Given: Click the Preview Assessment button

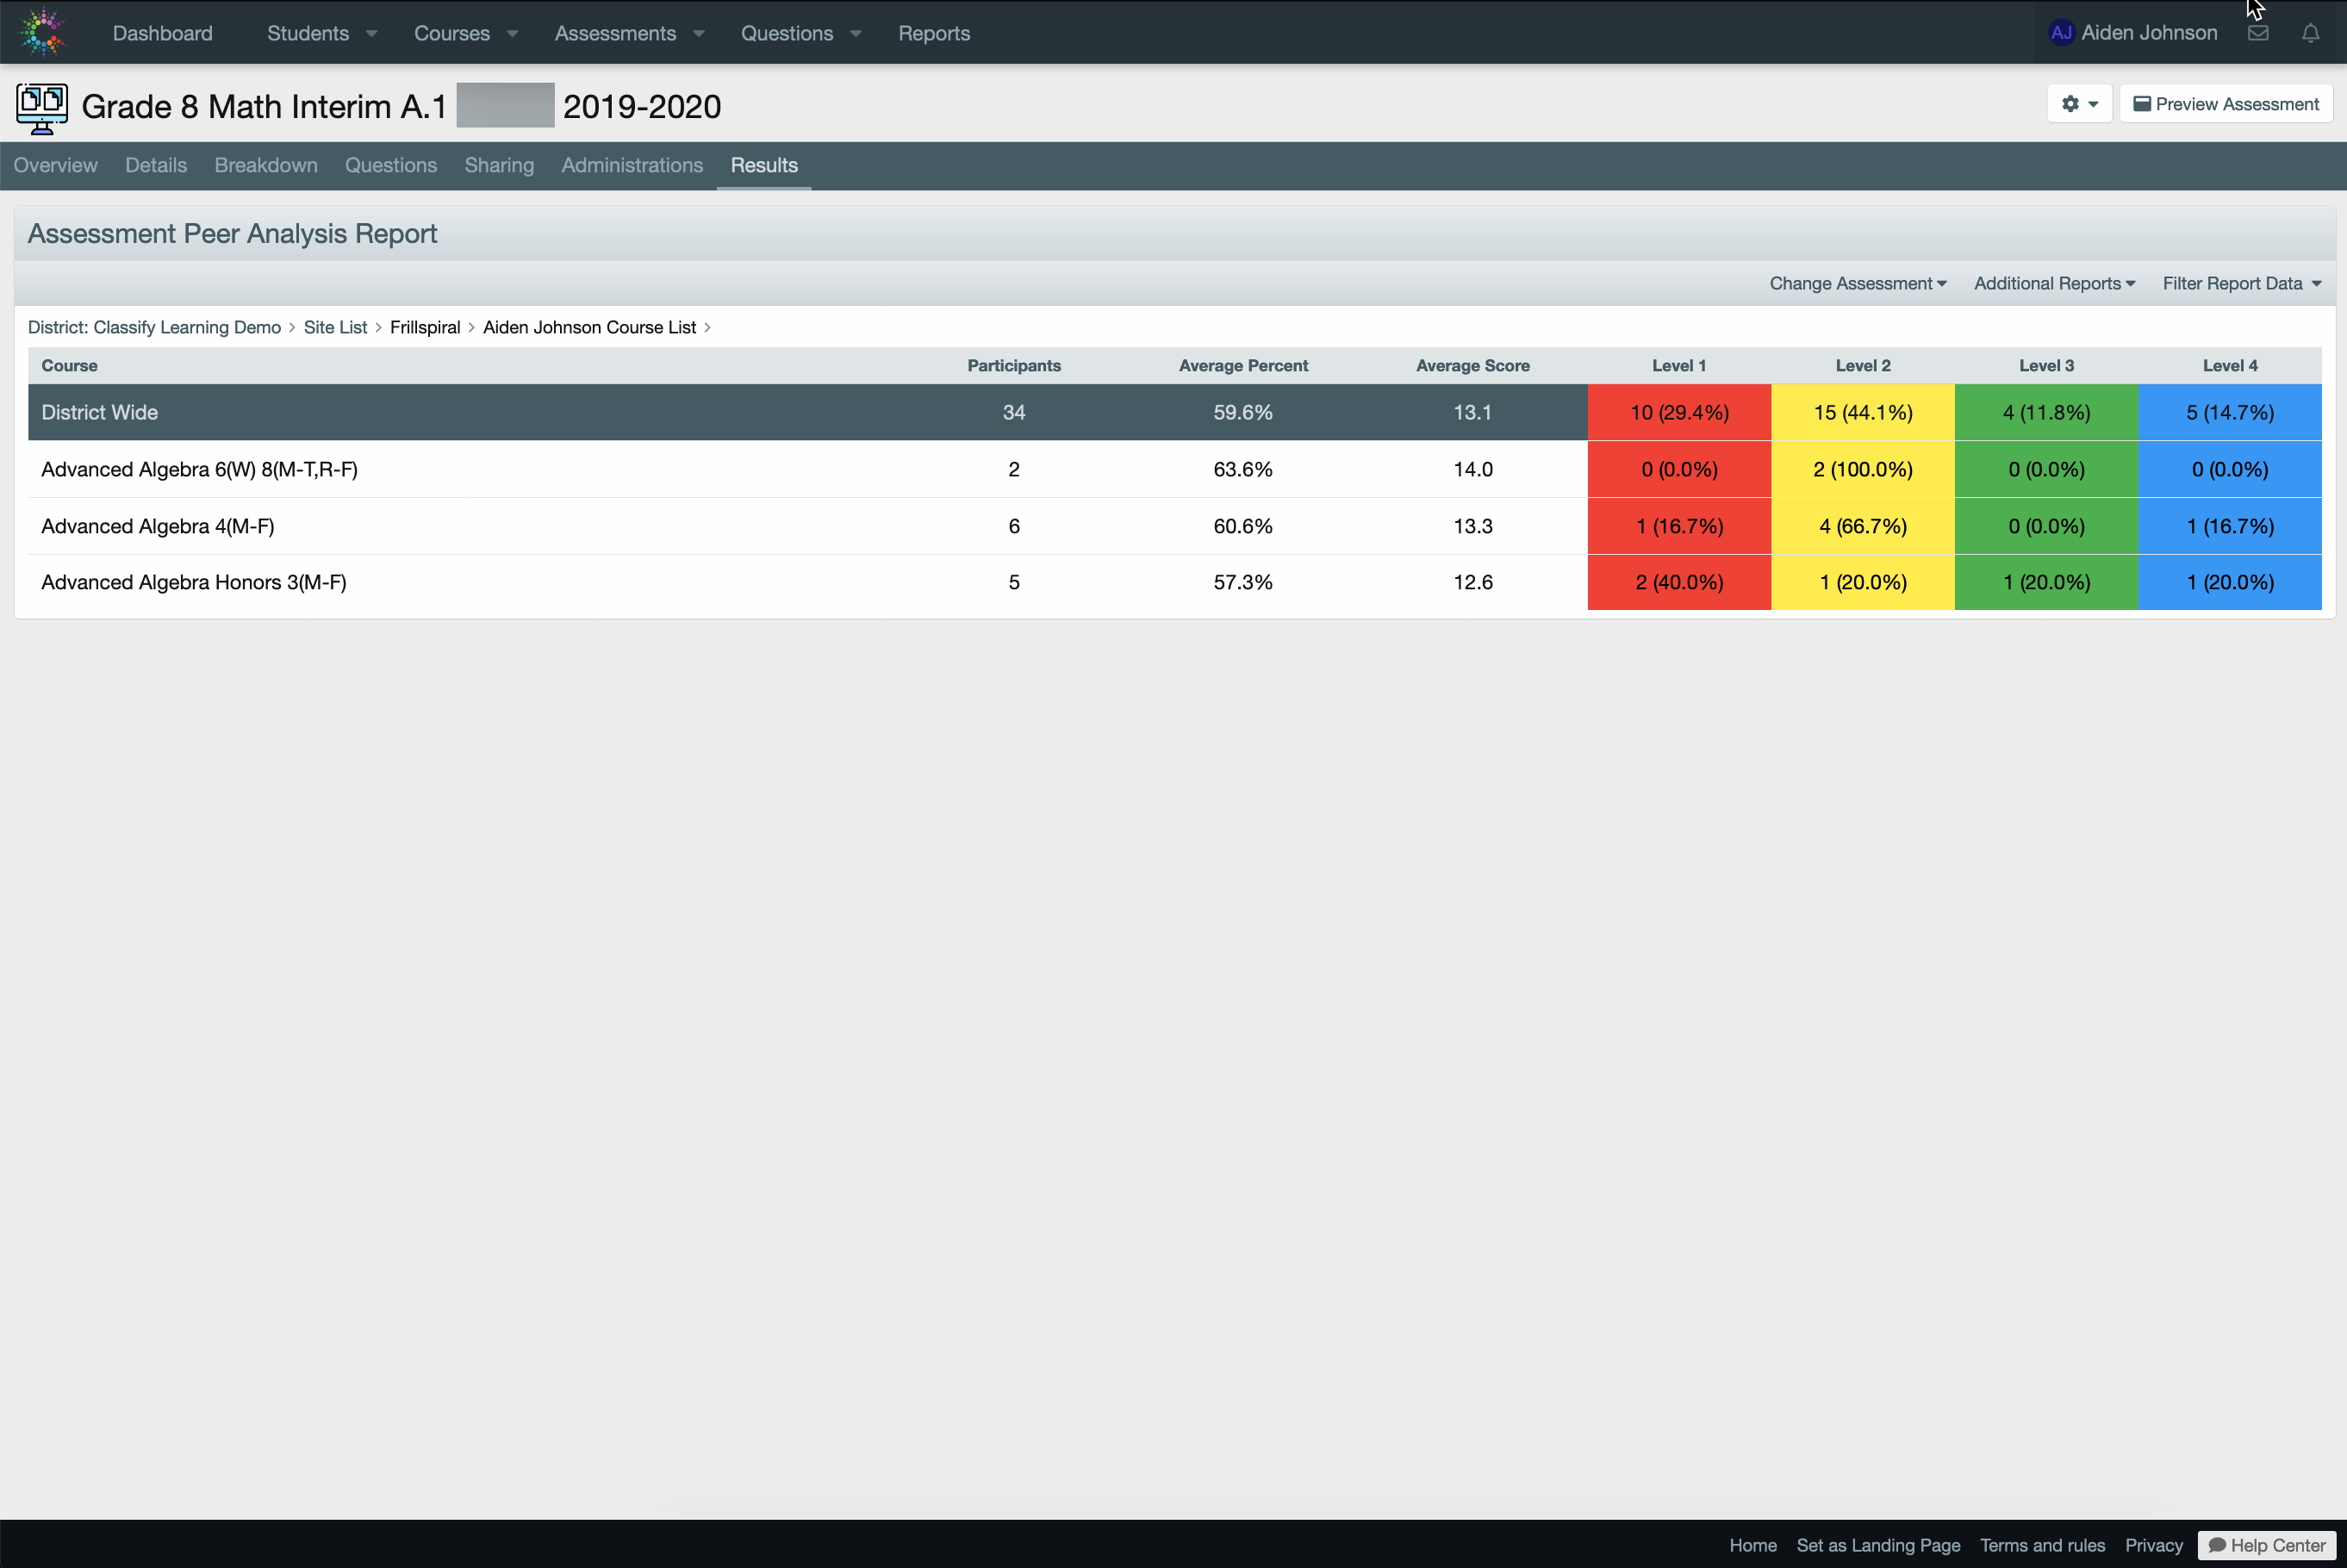Looking at the screenshot, I should (x=2225, y=104).
